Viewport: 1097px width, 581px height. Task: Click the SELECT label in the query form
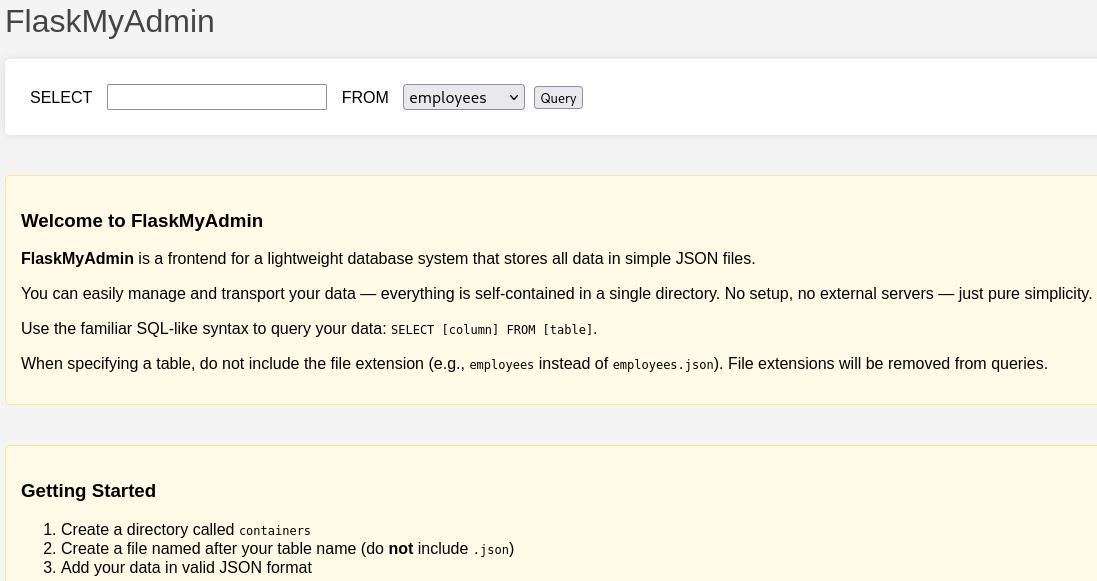(61, 97)
